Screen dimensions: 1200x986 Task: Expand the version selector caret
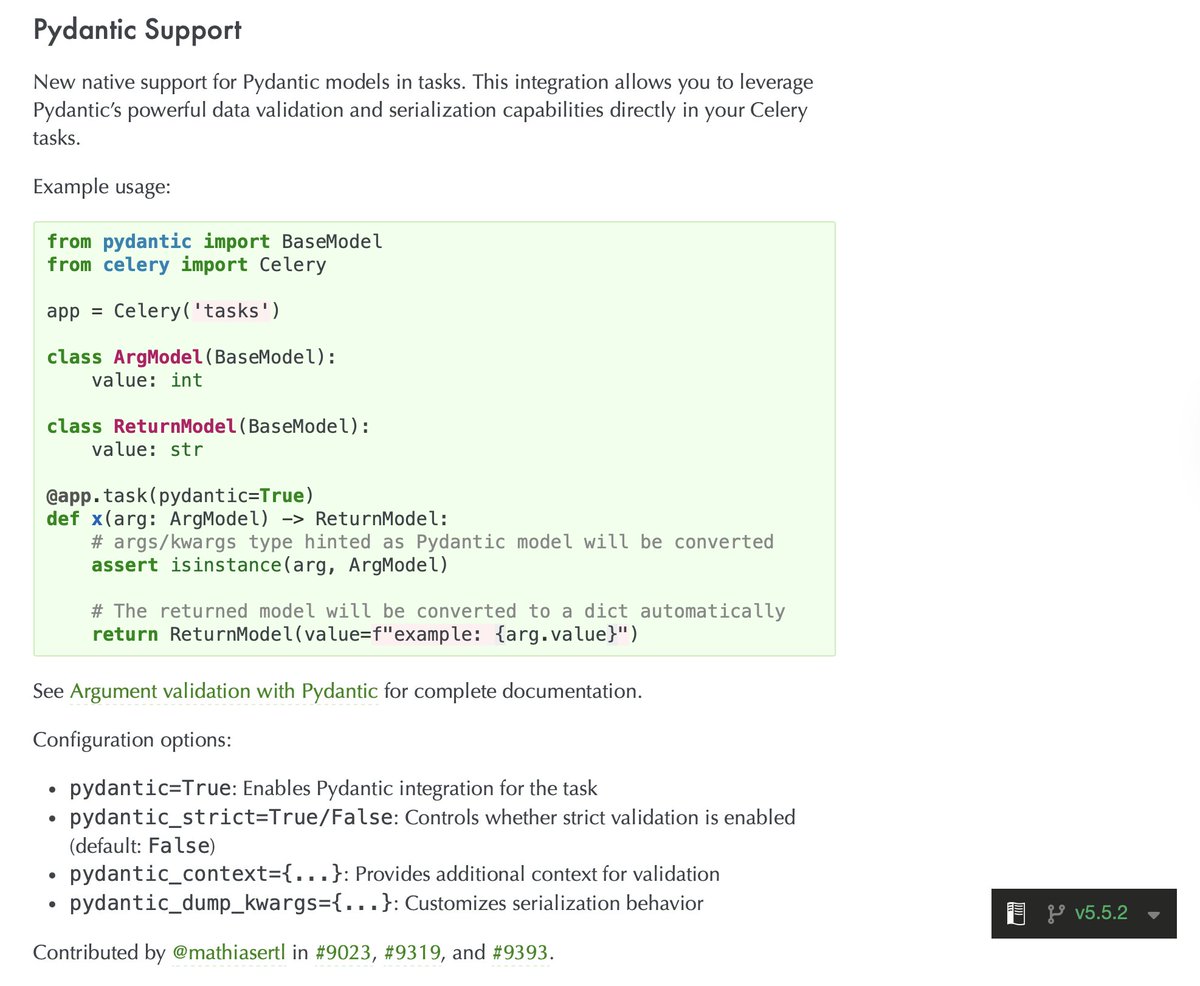(1154, 915)
